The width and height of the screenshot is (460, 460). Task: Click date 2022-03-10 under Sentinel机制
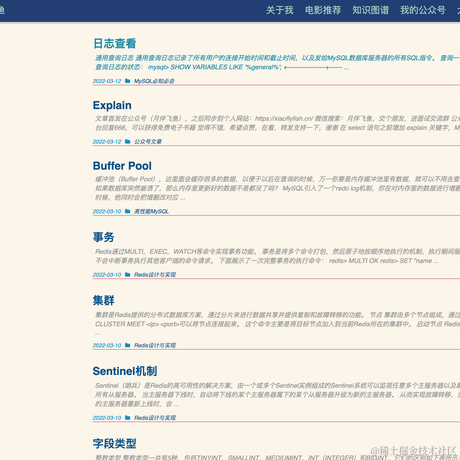pos(107,418)
